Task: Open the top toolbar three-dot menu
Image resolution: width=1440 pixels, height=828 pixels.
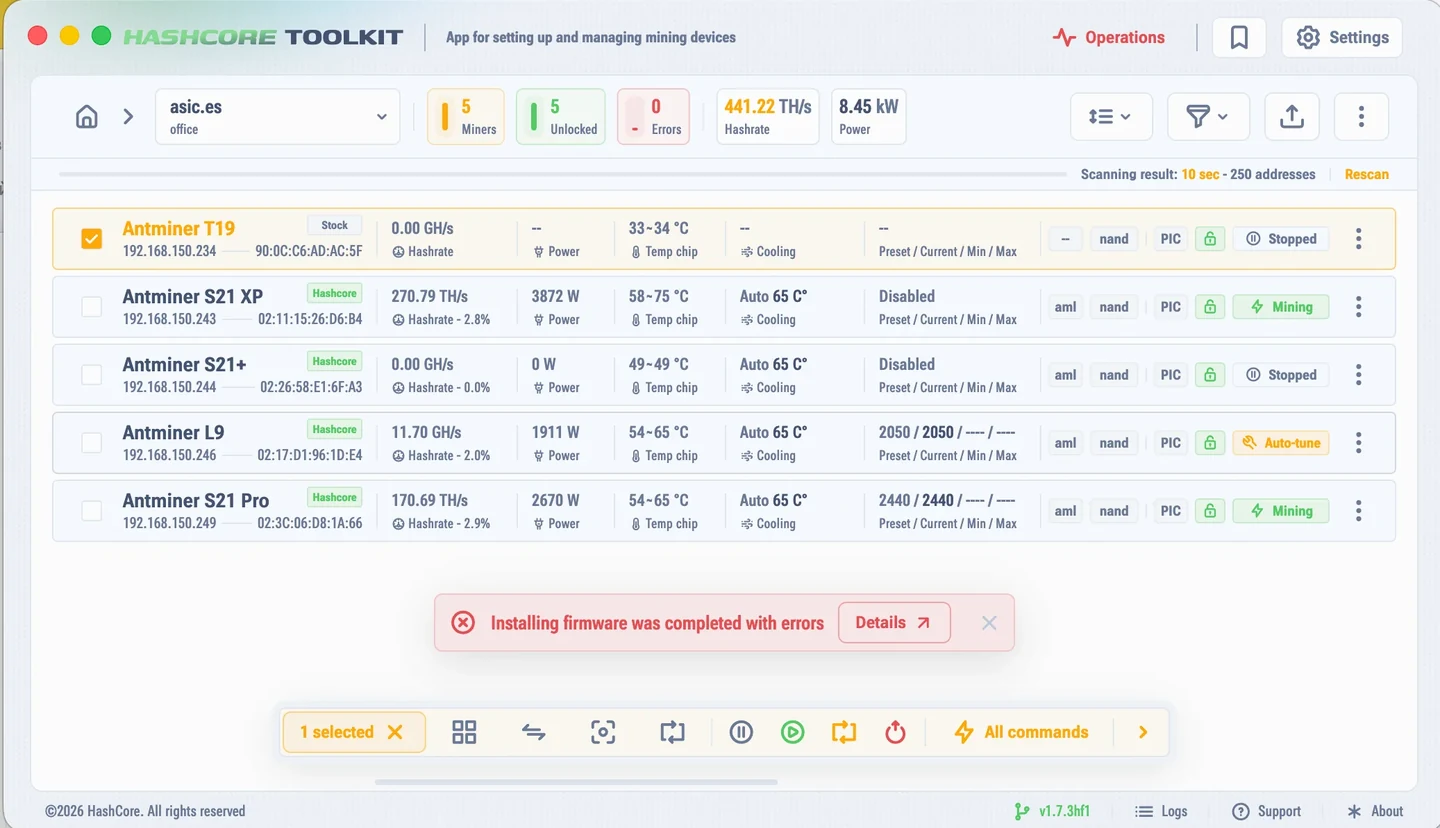Action: pos(1361,117)
